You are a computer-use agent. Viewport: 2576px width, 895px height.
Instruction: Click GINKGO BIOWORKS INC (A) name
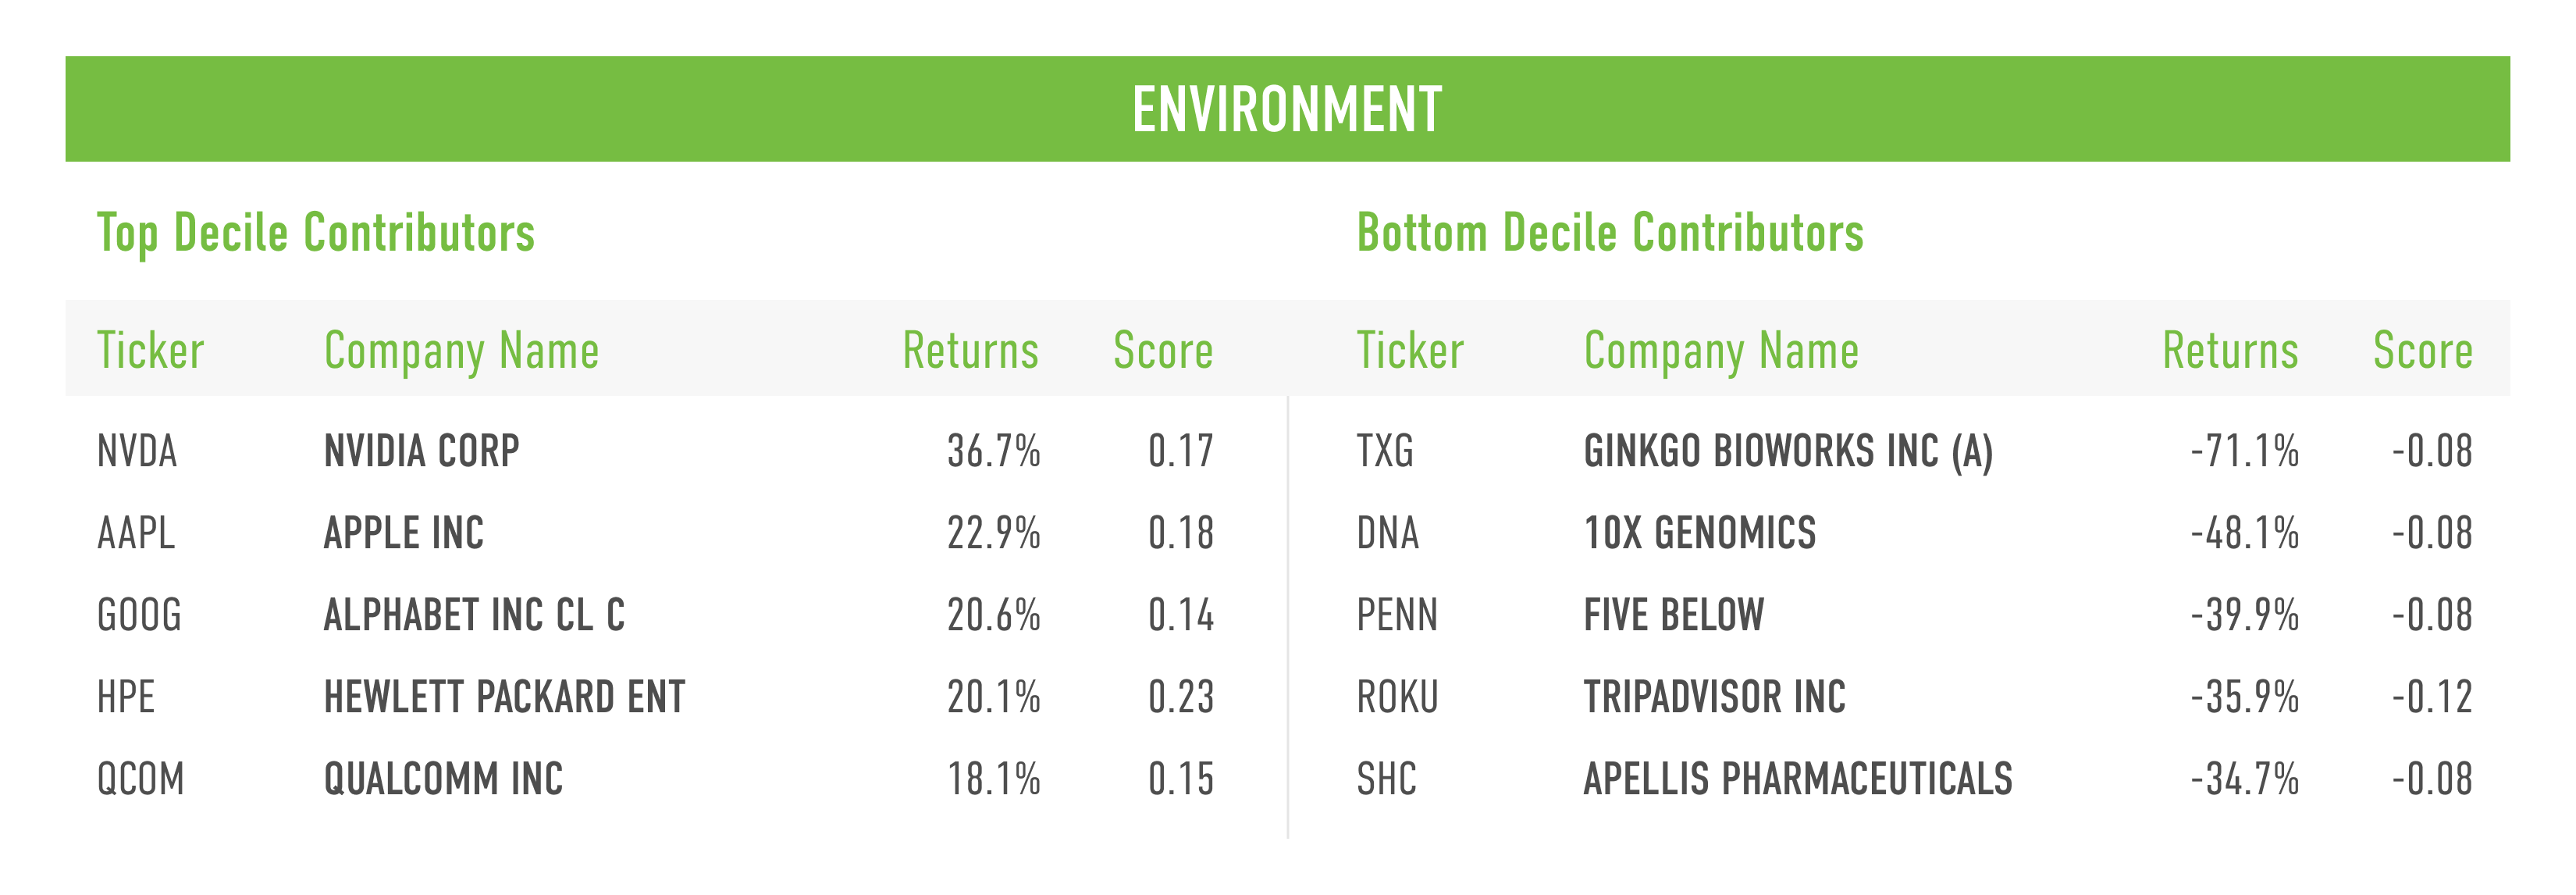1789,452
